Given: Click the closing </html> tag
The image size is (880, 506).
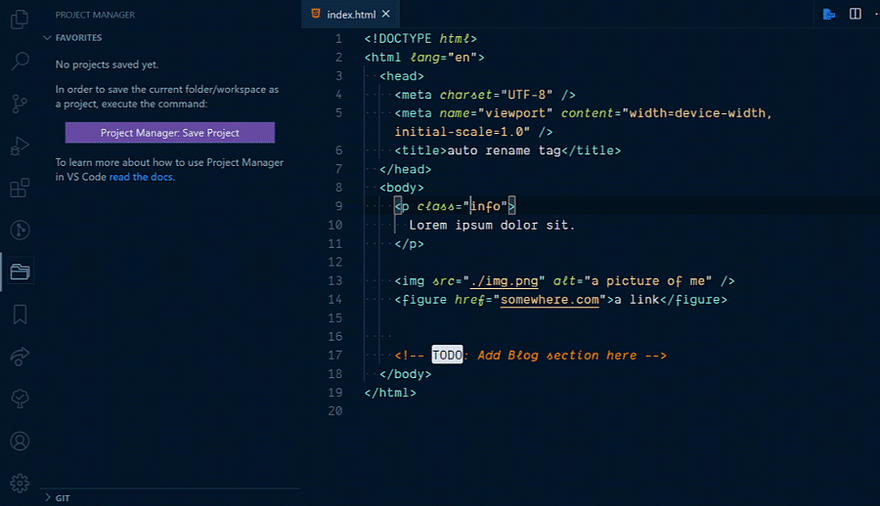Looking at the screenshot, I should (x=390, y=393).
